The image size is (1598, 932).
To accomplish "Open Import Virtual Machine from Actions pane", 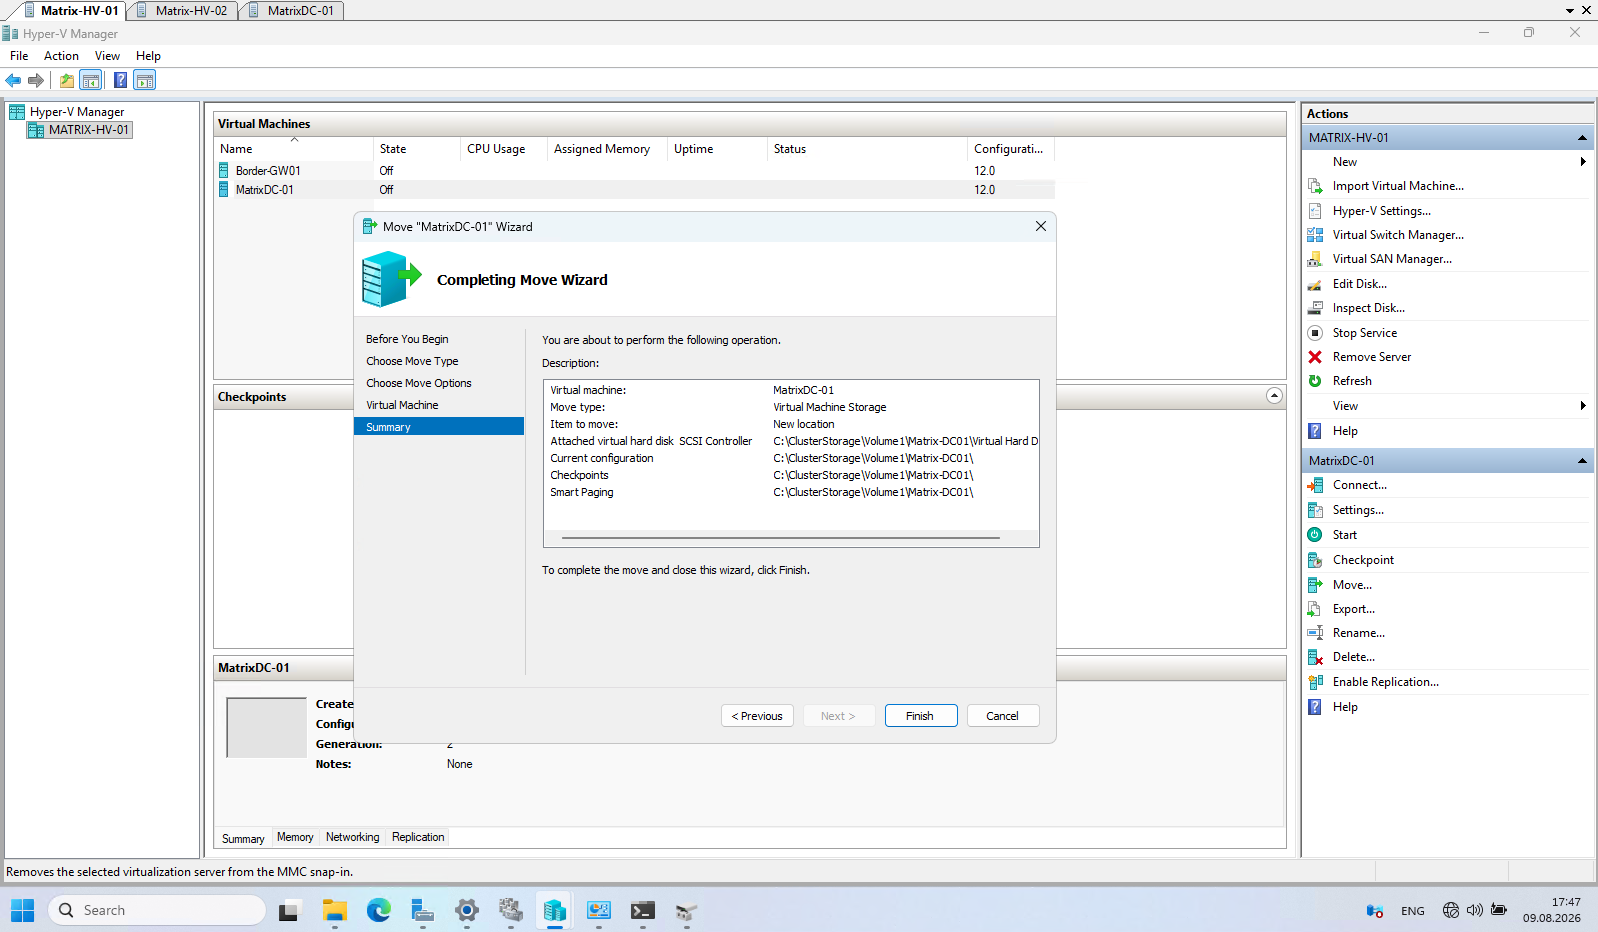I will coord(1398,186).
